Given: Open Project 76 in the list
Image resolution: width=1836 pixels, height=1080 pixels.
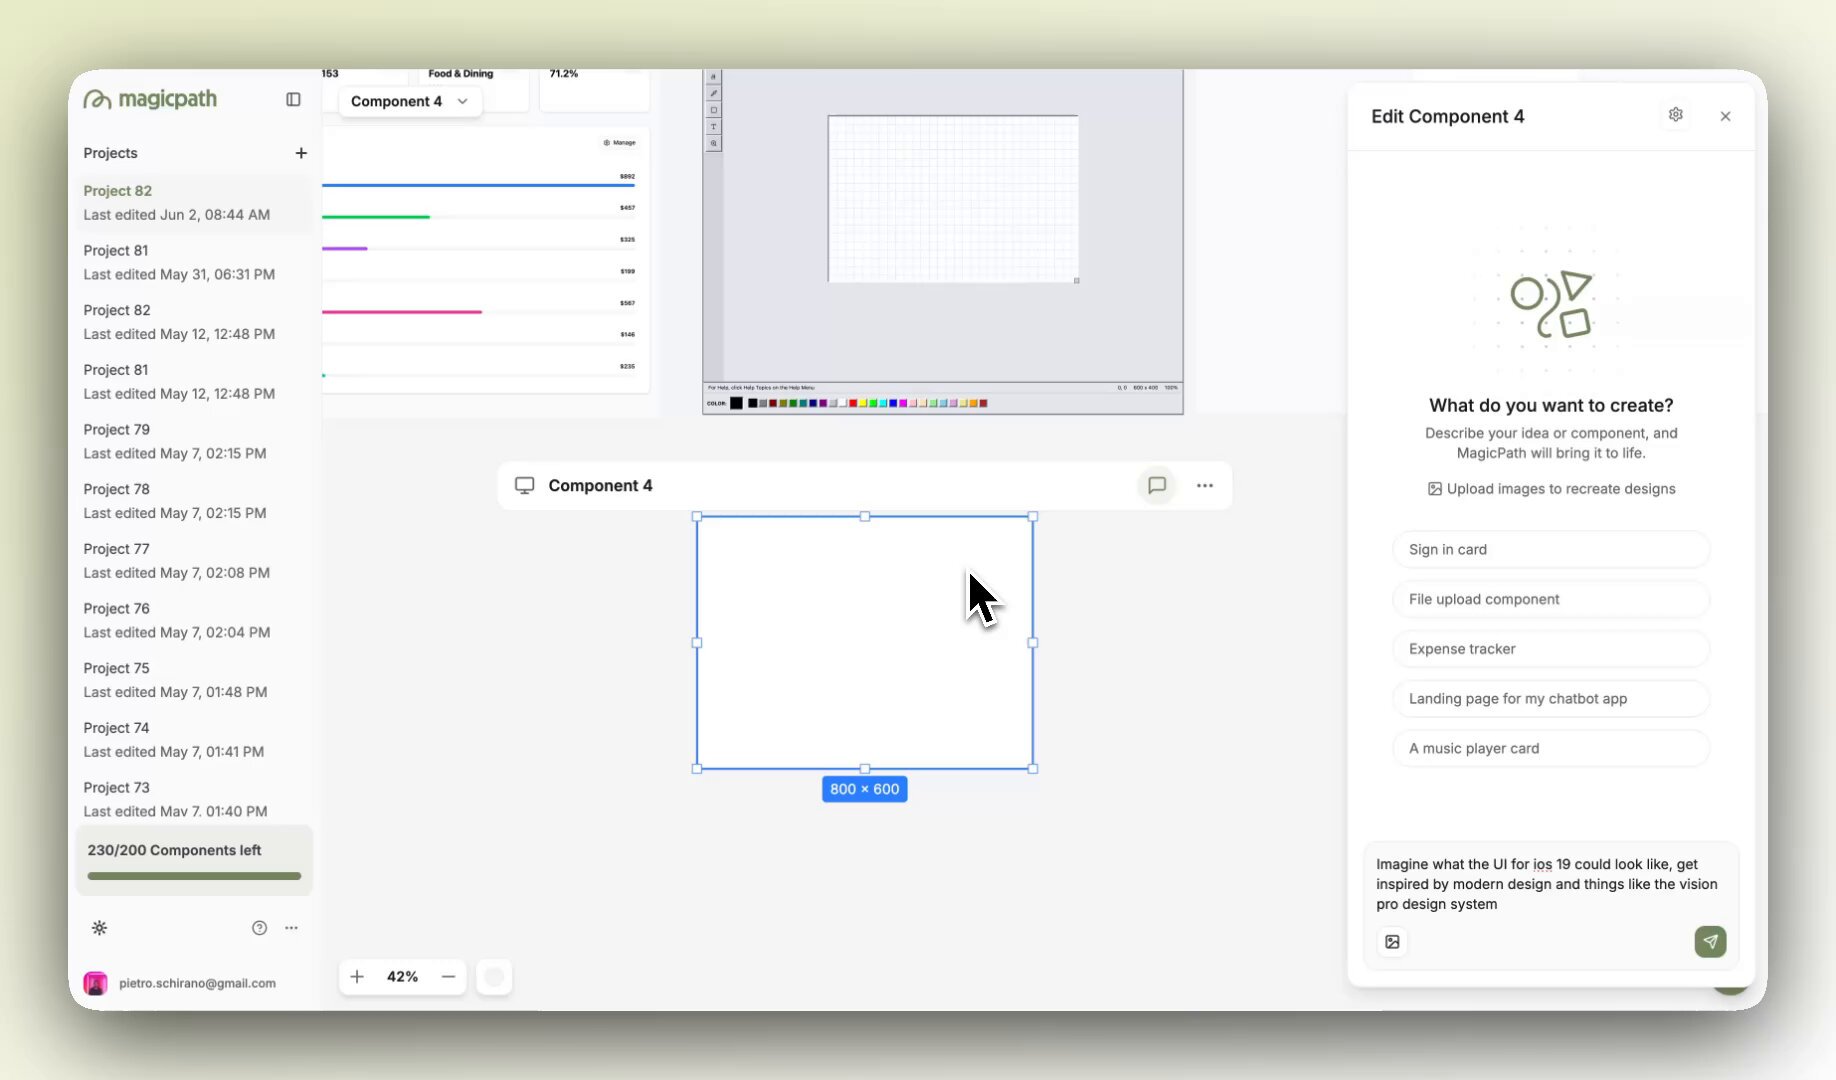Looking at the screenshot, I should (x=193, y=620).
